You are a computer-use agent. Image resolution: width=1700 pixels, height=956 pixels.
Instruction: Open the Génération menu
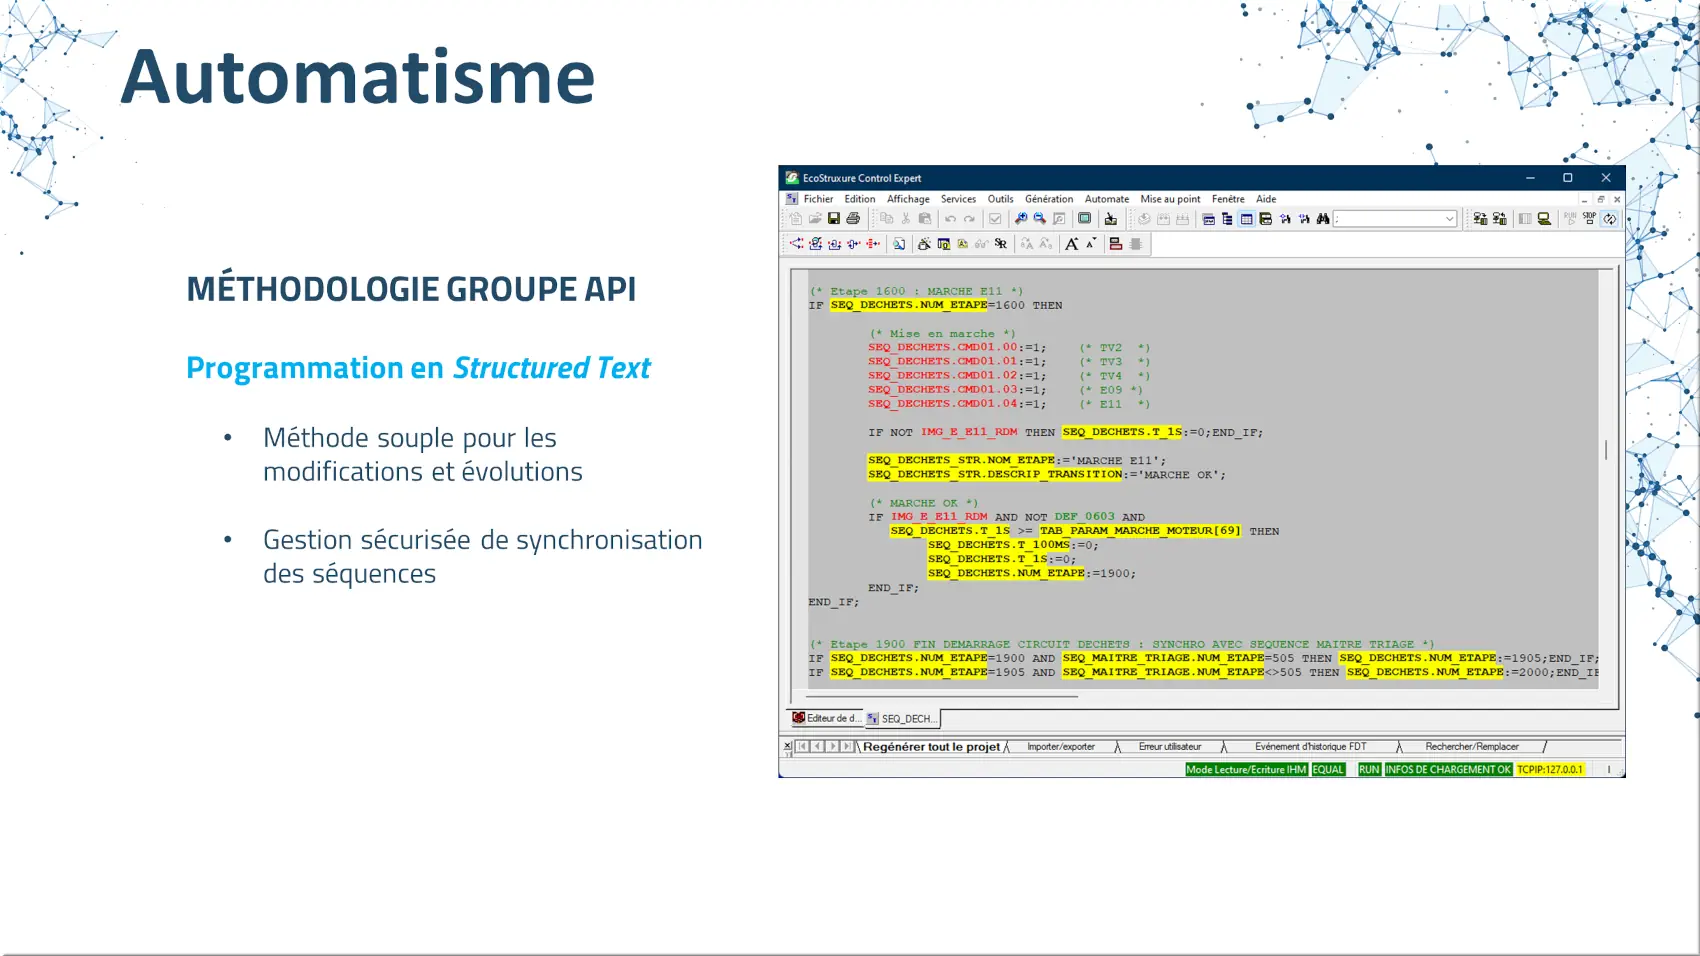point(1048,199)
